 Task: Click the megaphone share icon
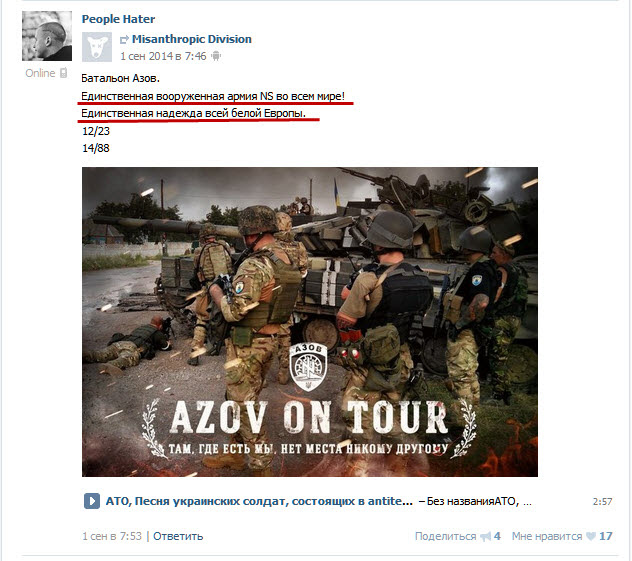click(485, 536)
